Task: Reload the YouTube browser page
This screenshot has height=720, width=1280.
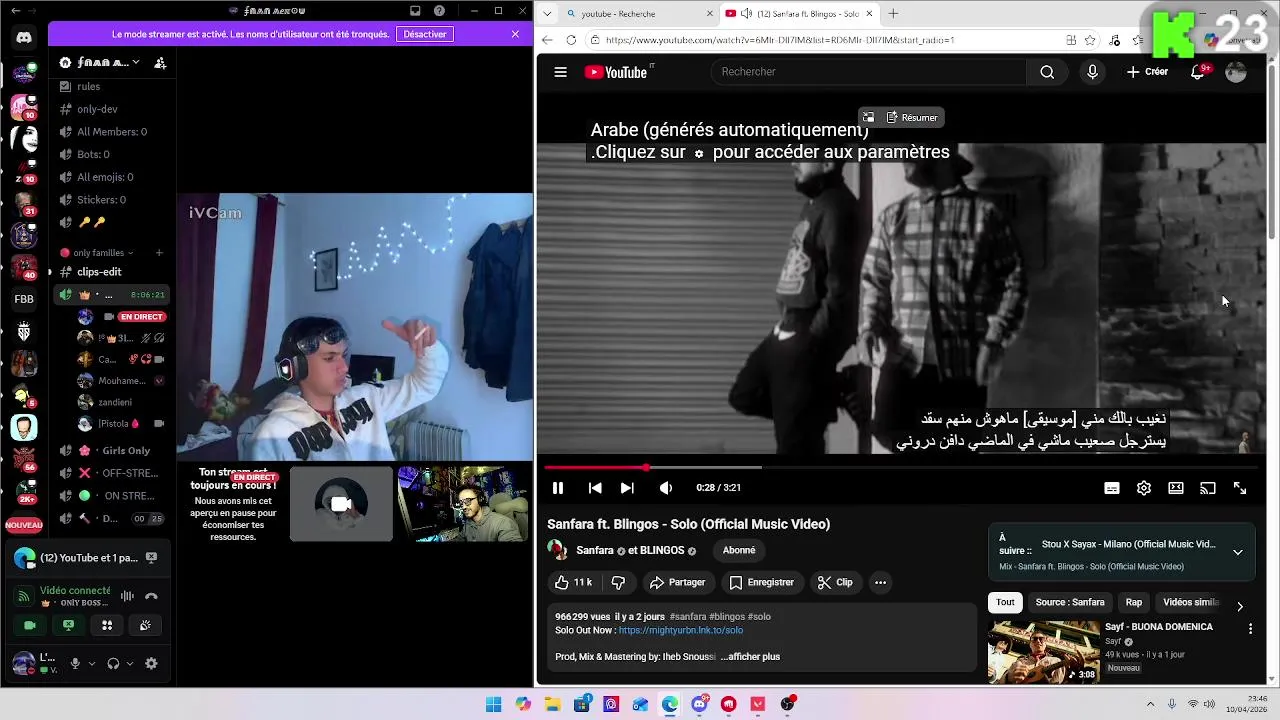Action: pyautogui.click(x=571, y=40)
